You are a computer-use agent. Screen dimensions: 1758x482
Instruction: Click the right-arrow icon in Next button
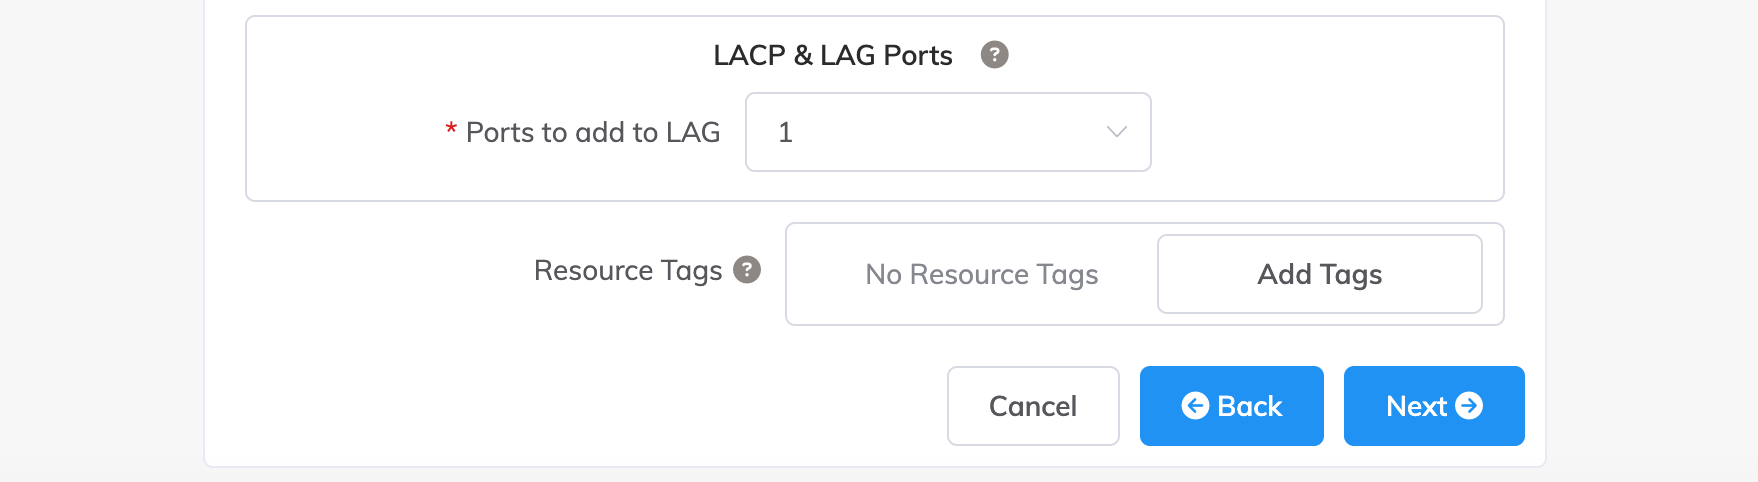pos(1469,405)
